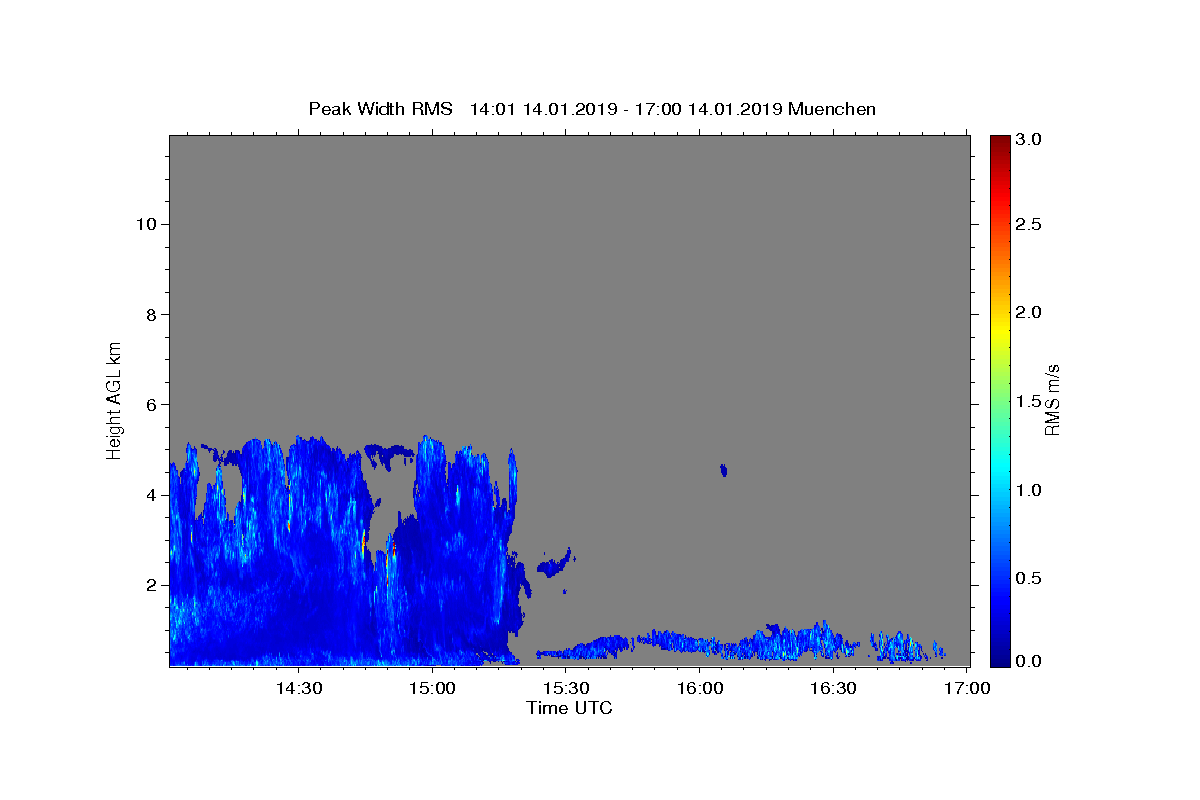Click the small detached echo patch after 15:30 at 2.5 km

click(555, 564)
